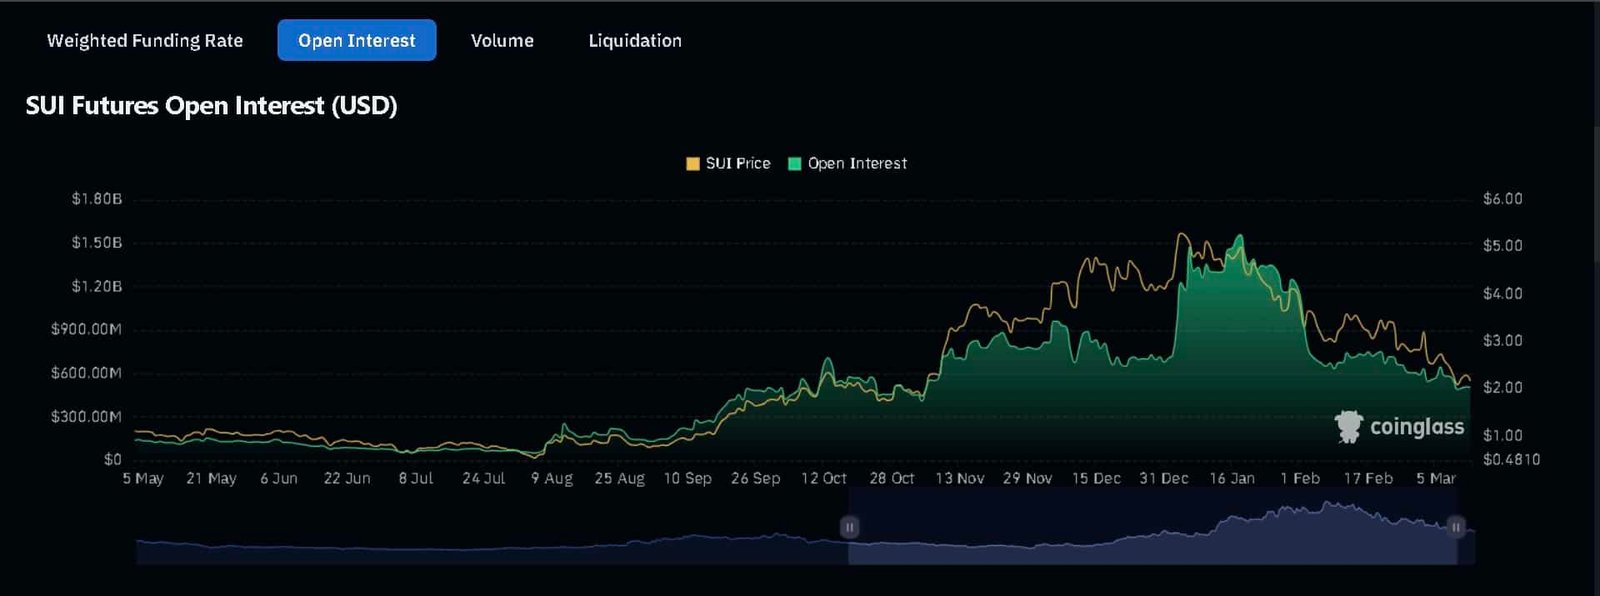Click the left handle of the range slider

tap(849, 527)
